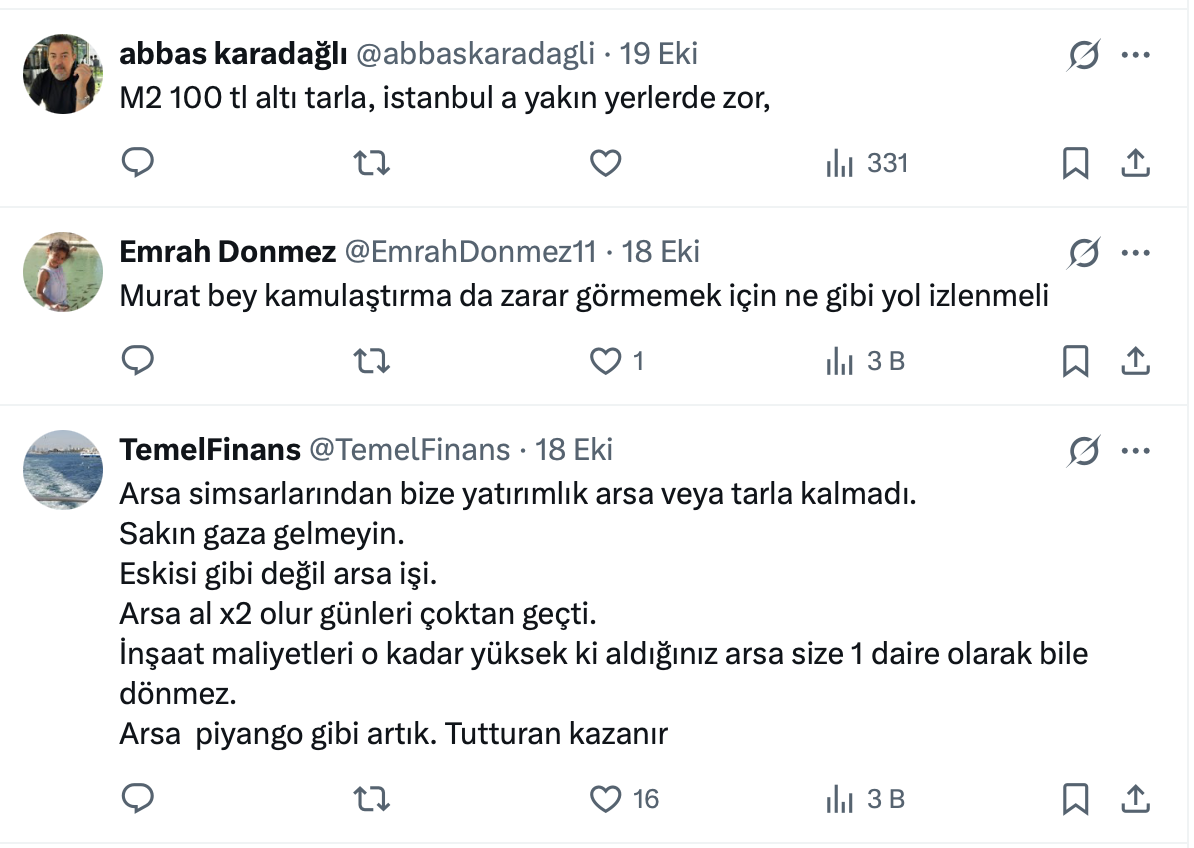Open more menu on Emrah Donmez's tweet

1135,254
